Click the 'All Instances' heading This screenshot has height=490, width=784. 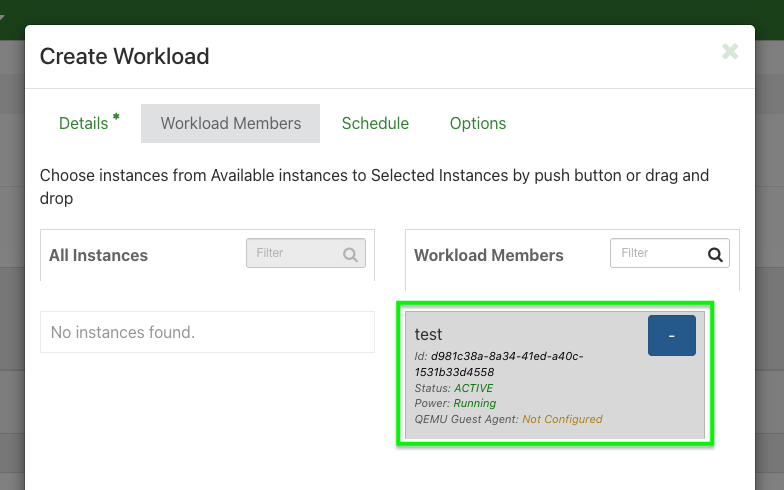98,255
